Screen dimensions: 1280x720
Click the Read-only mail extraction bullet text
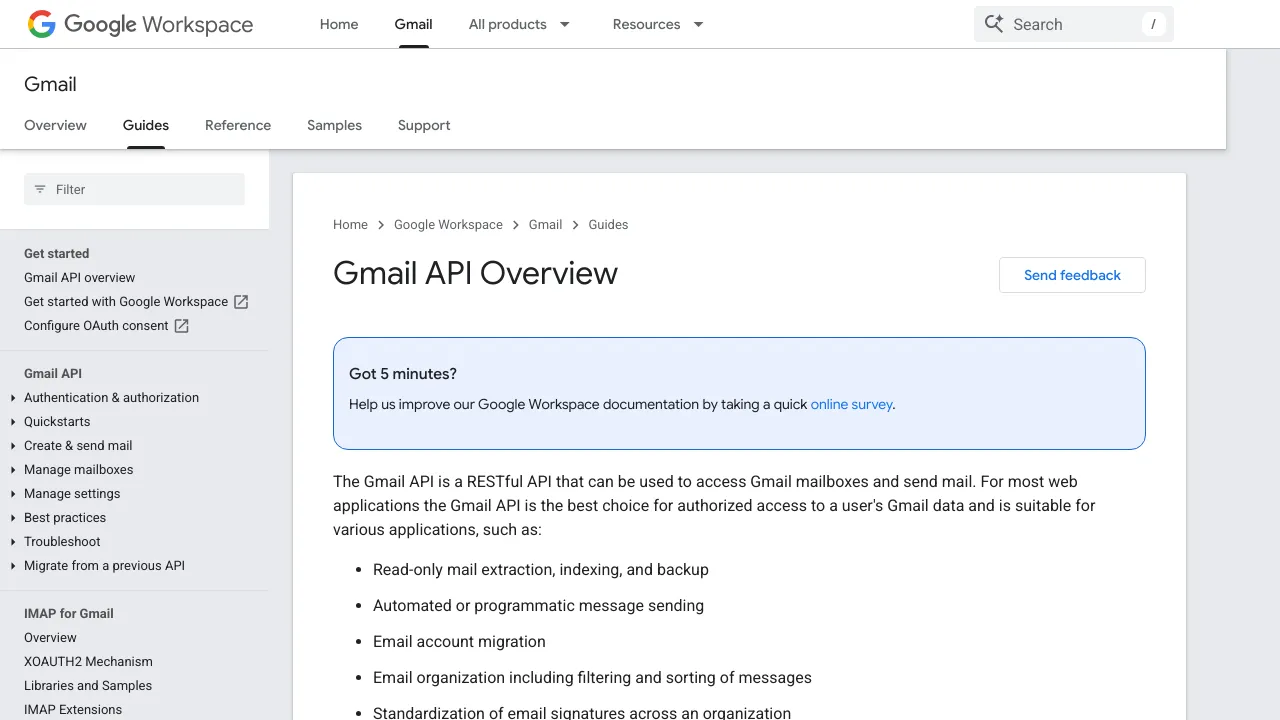[541, 570]
